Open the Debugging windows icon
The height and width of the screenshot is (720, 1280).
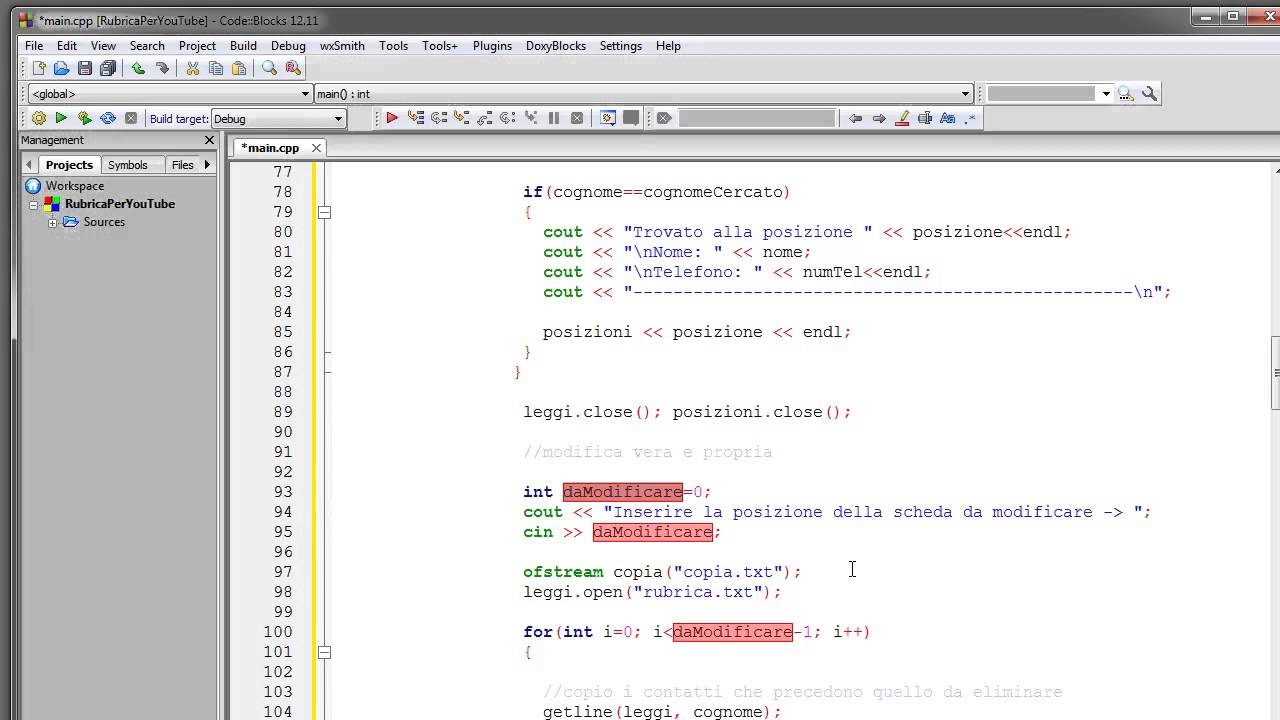[607, 118]
